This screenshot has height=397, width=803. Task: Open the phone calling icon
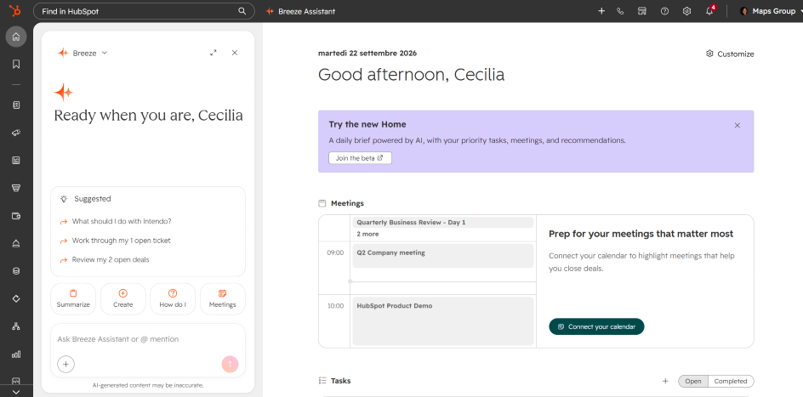coord(620,11)
